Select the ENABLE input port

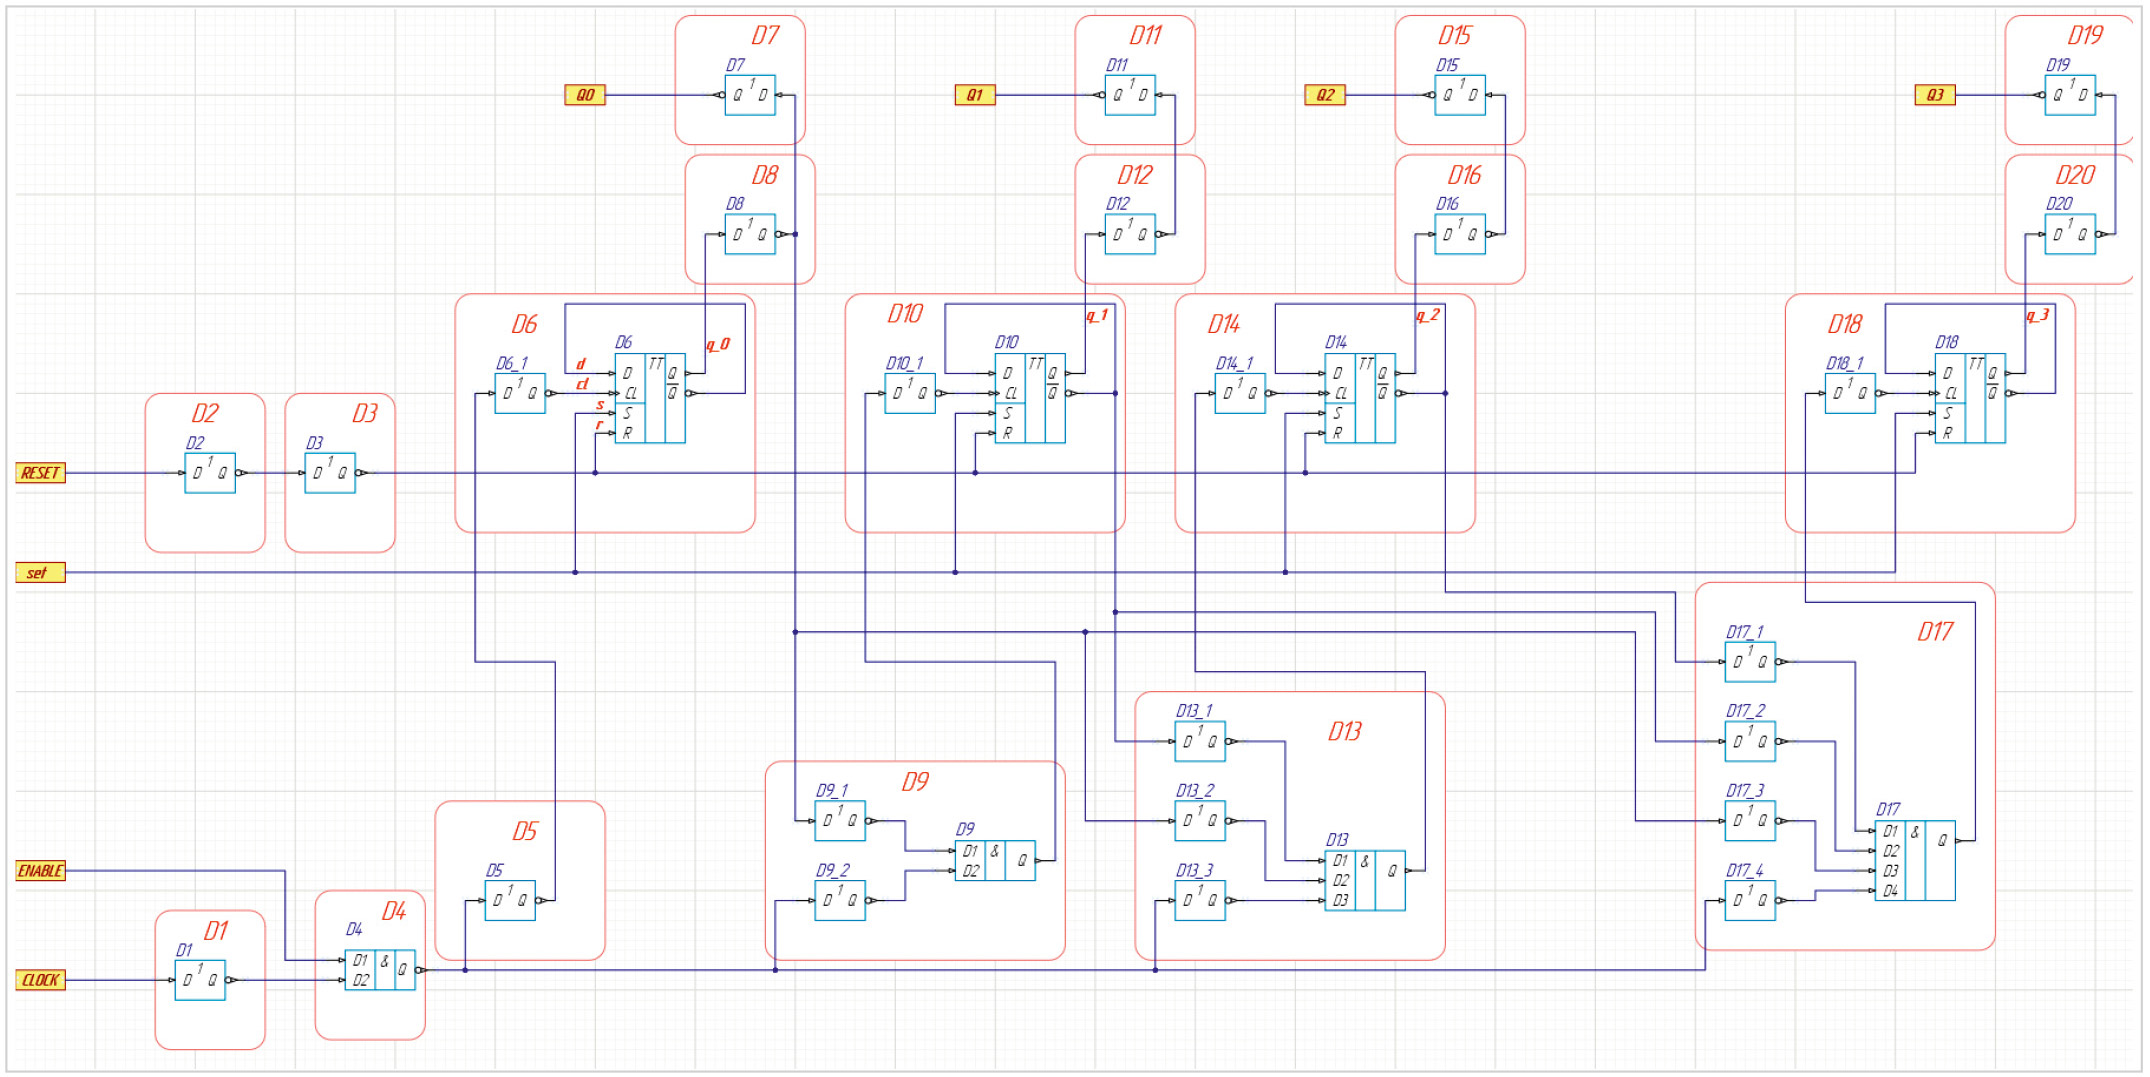click(x=41, y=871)
